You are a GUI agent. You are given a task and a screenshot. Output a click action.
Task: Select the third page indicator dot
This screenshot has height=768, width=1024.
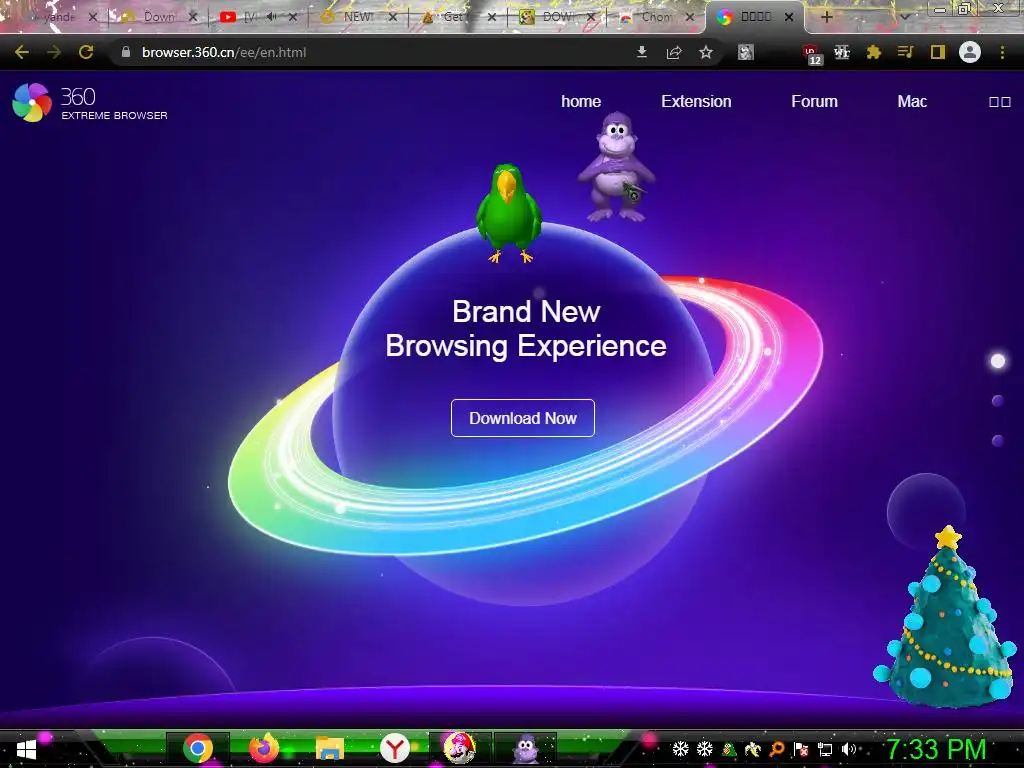pyautogui.click(x=998, y=441)
